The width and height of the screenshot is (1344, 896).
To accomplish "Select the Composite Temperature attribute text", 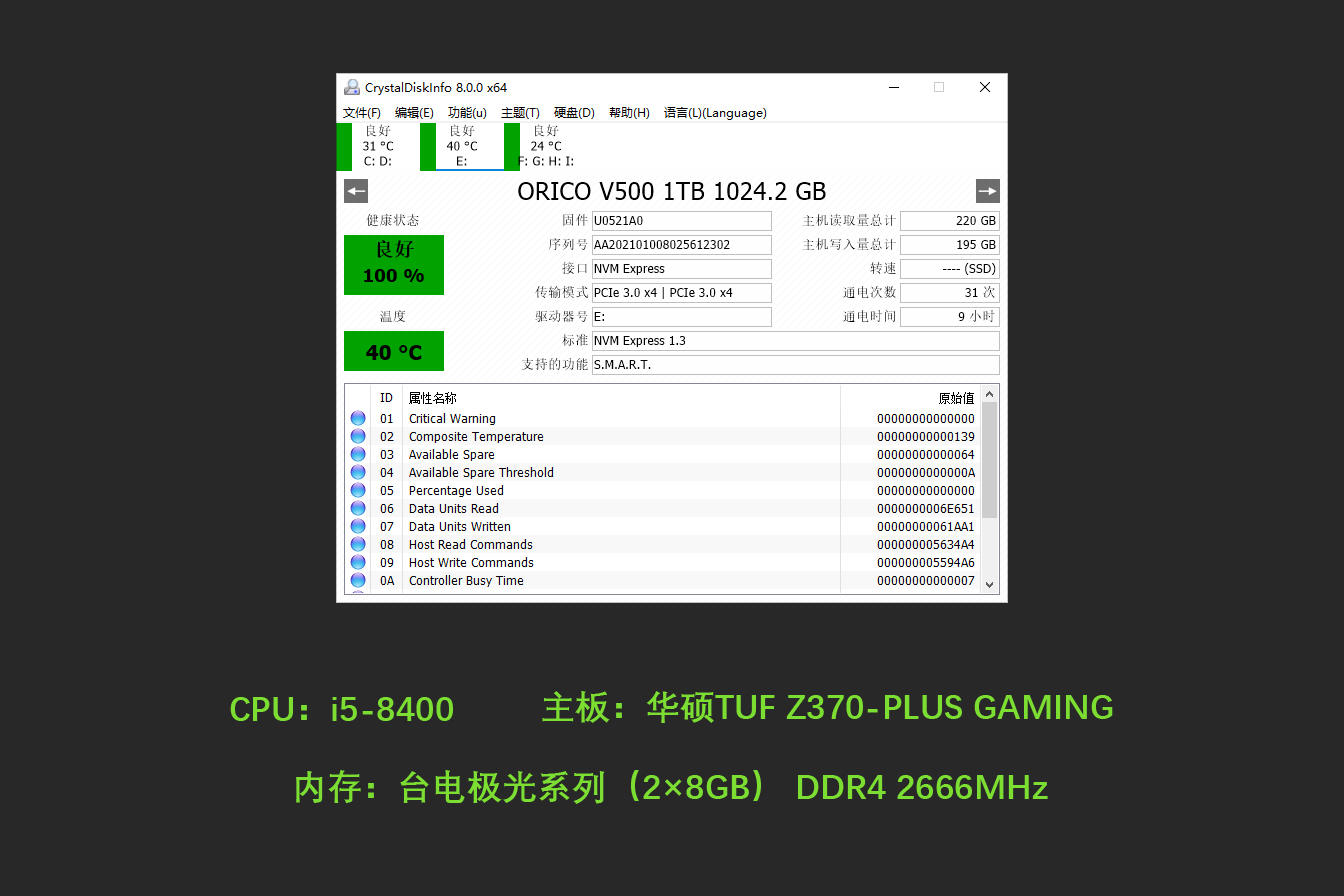I will click(x=476, y=437).
